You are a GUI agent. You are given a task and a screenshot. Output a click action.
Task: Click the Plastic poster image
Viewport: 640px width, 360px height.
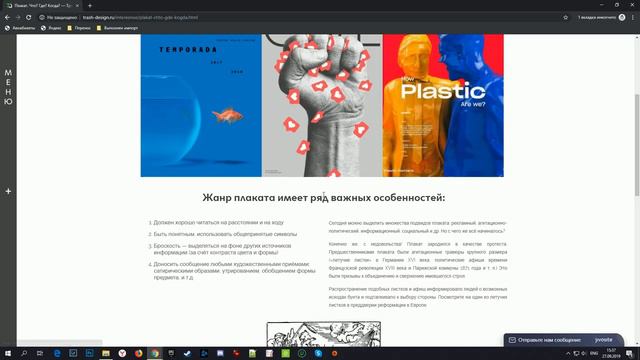pos(443,105)
